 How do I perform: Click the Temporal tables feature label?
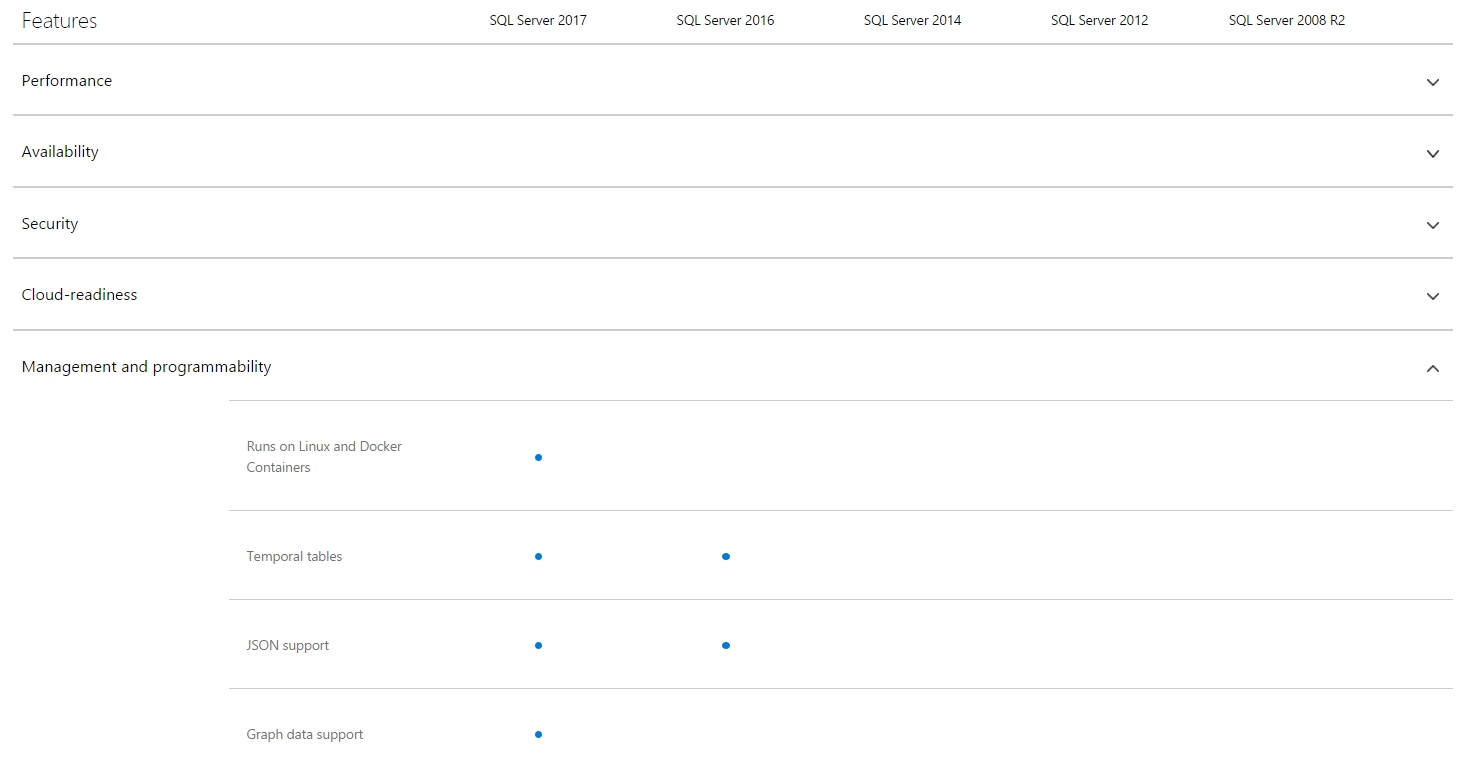[x=294, y=556]
